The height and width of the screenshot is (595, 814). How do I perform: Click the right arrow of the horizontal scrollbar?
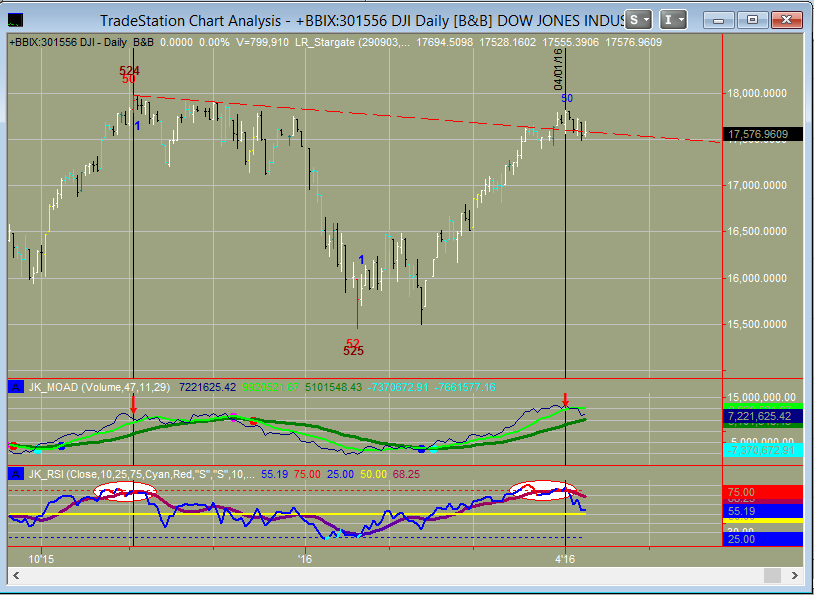point(795,575)
